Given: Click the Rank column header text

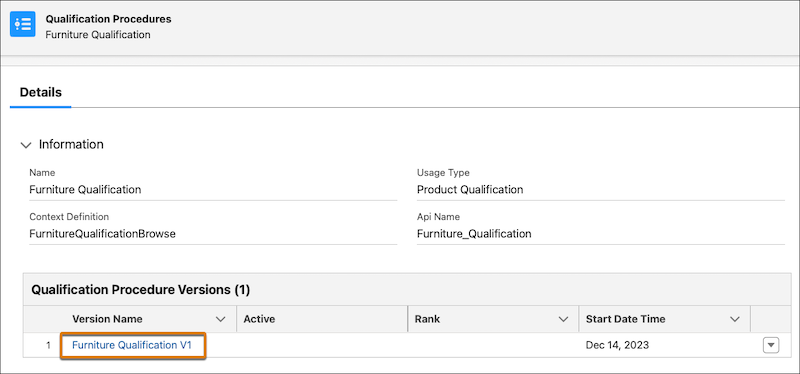Looking at the screenshot, I should tap(427, 319).
